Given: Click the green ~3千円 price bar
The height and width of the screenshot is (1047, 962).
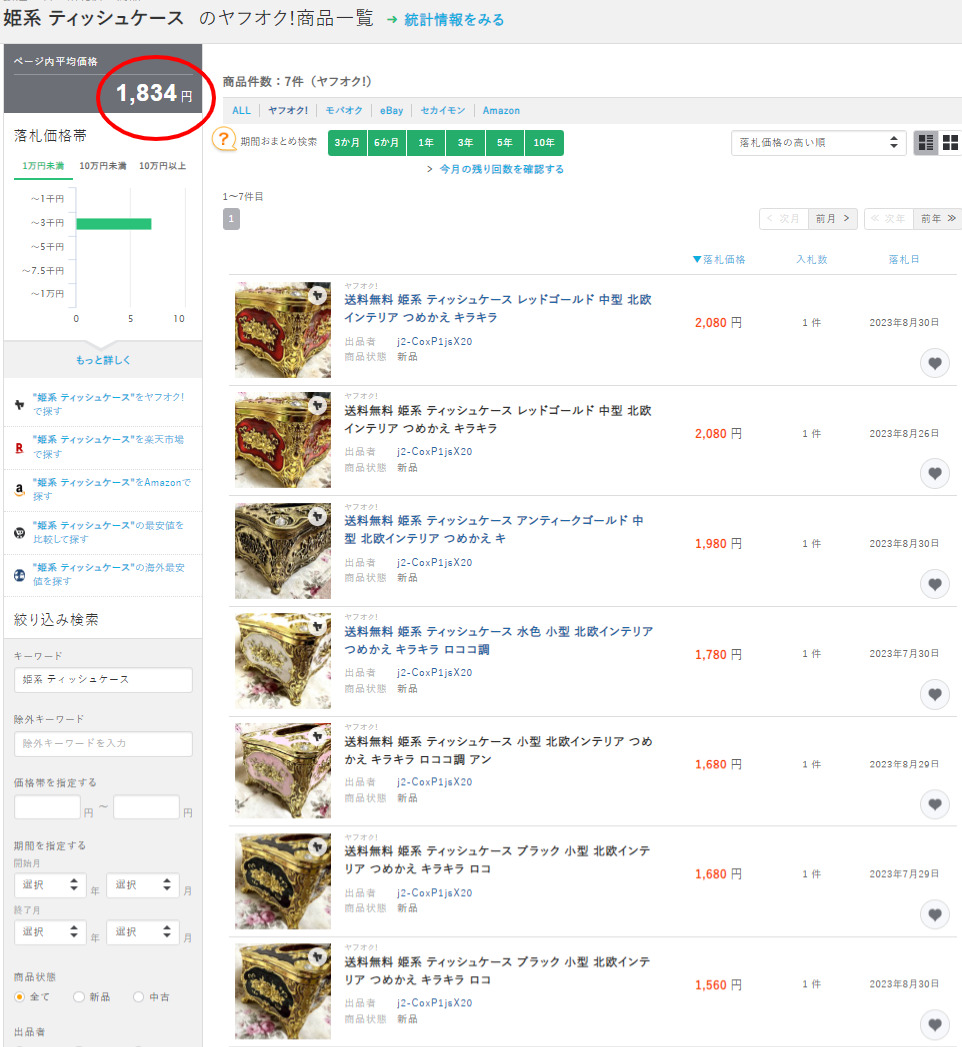Looking at the screenshot, I should pos(113,223).
